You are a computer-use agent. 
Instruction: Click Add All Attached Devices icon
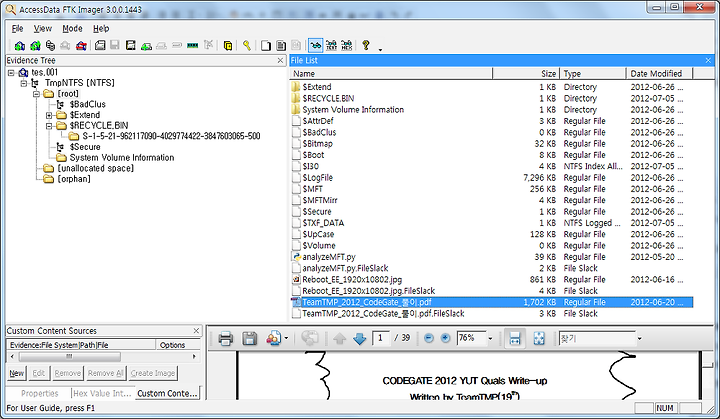point(35,45)
